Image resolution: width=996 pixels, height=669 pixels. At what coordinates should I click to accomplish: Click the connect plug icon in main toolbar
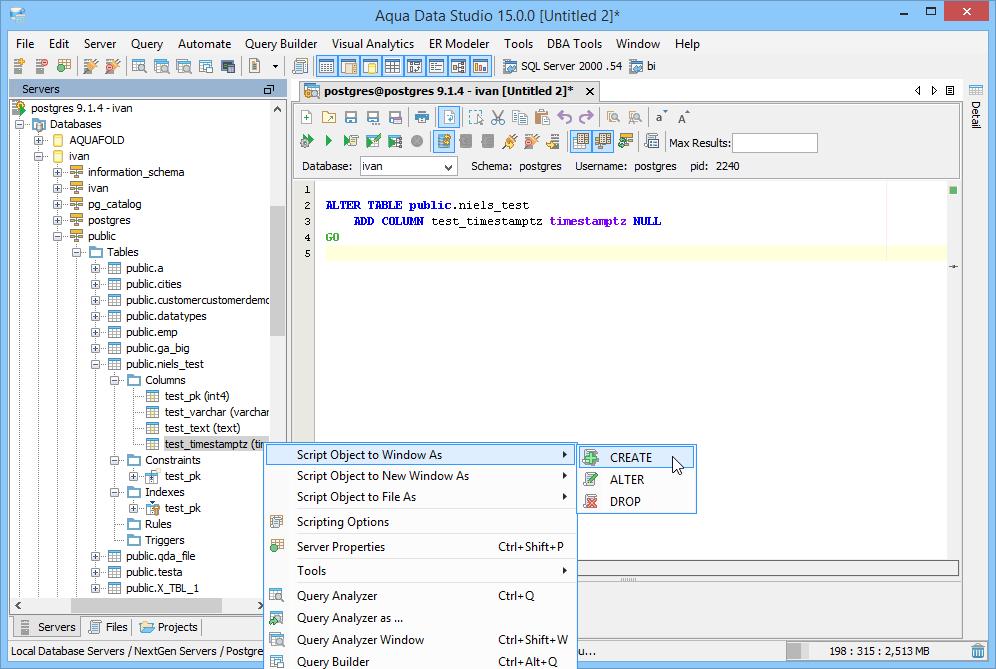click(x=91, y=65)
